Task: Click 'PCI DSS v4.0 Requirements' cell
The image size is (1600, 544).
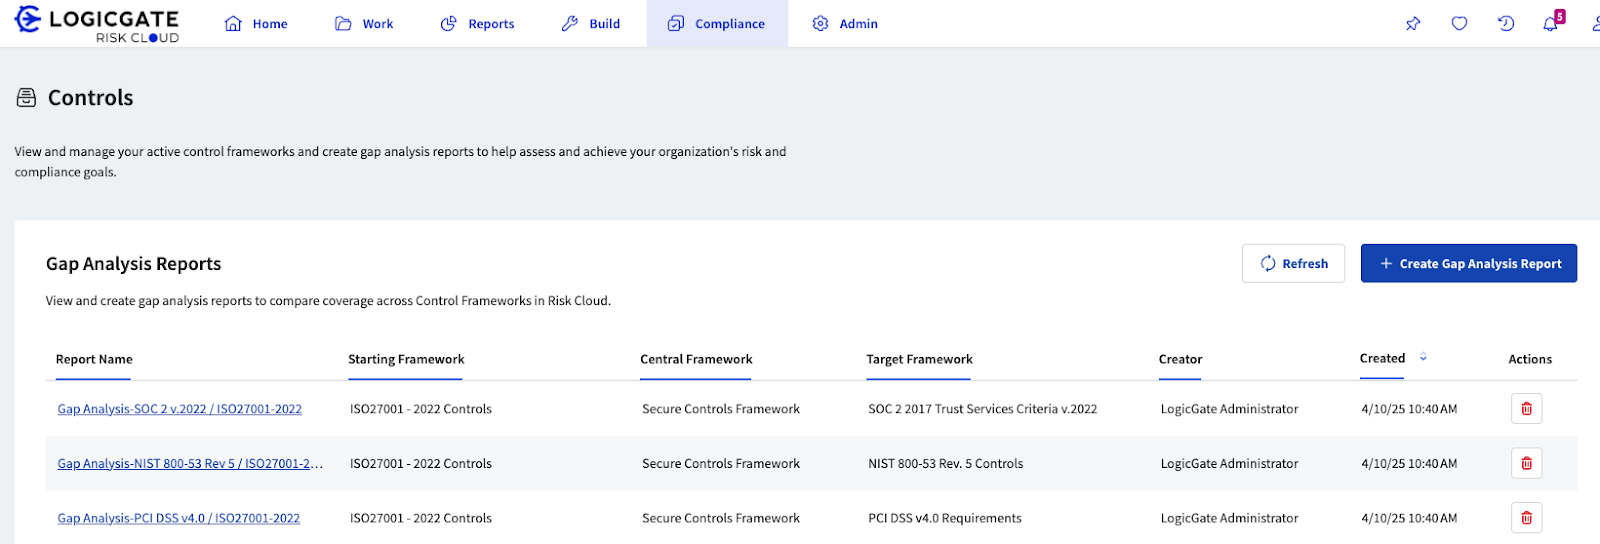Action: (x=945, y=518)
